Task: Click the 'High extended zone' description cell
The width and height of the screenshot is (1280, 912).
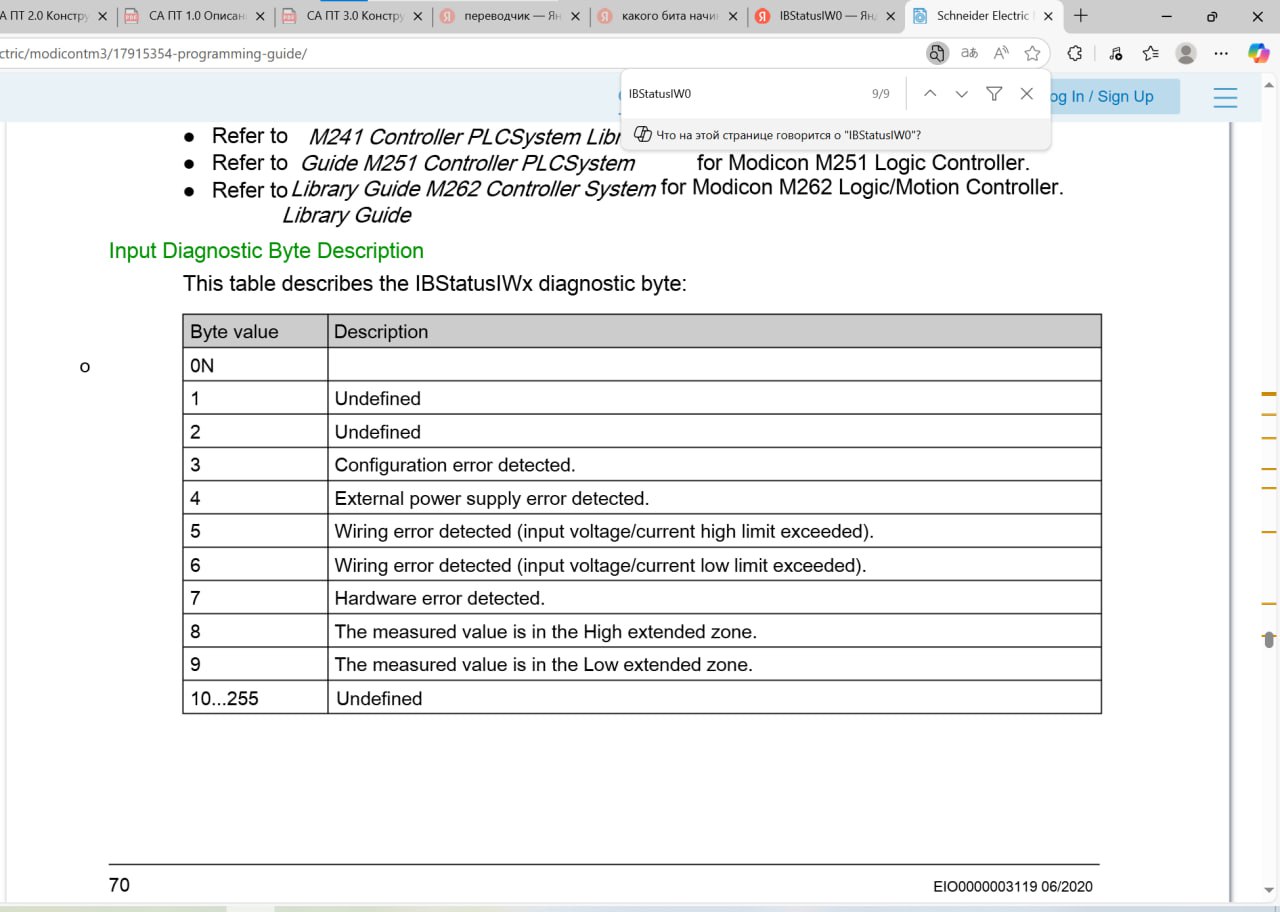Action: tap(714, 632)
